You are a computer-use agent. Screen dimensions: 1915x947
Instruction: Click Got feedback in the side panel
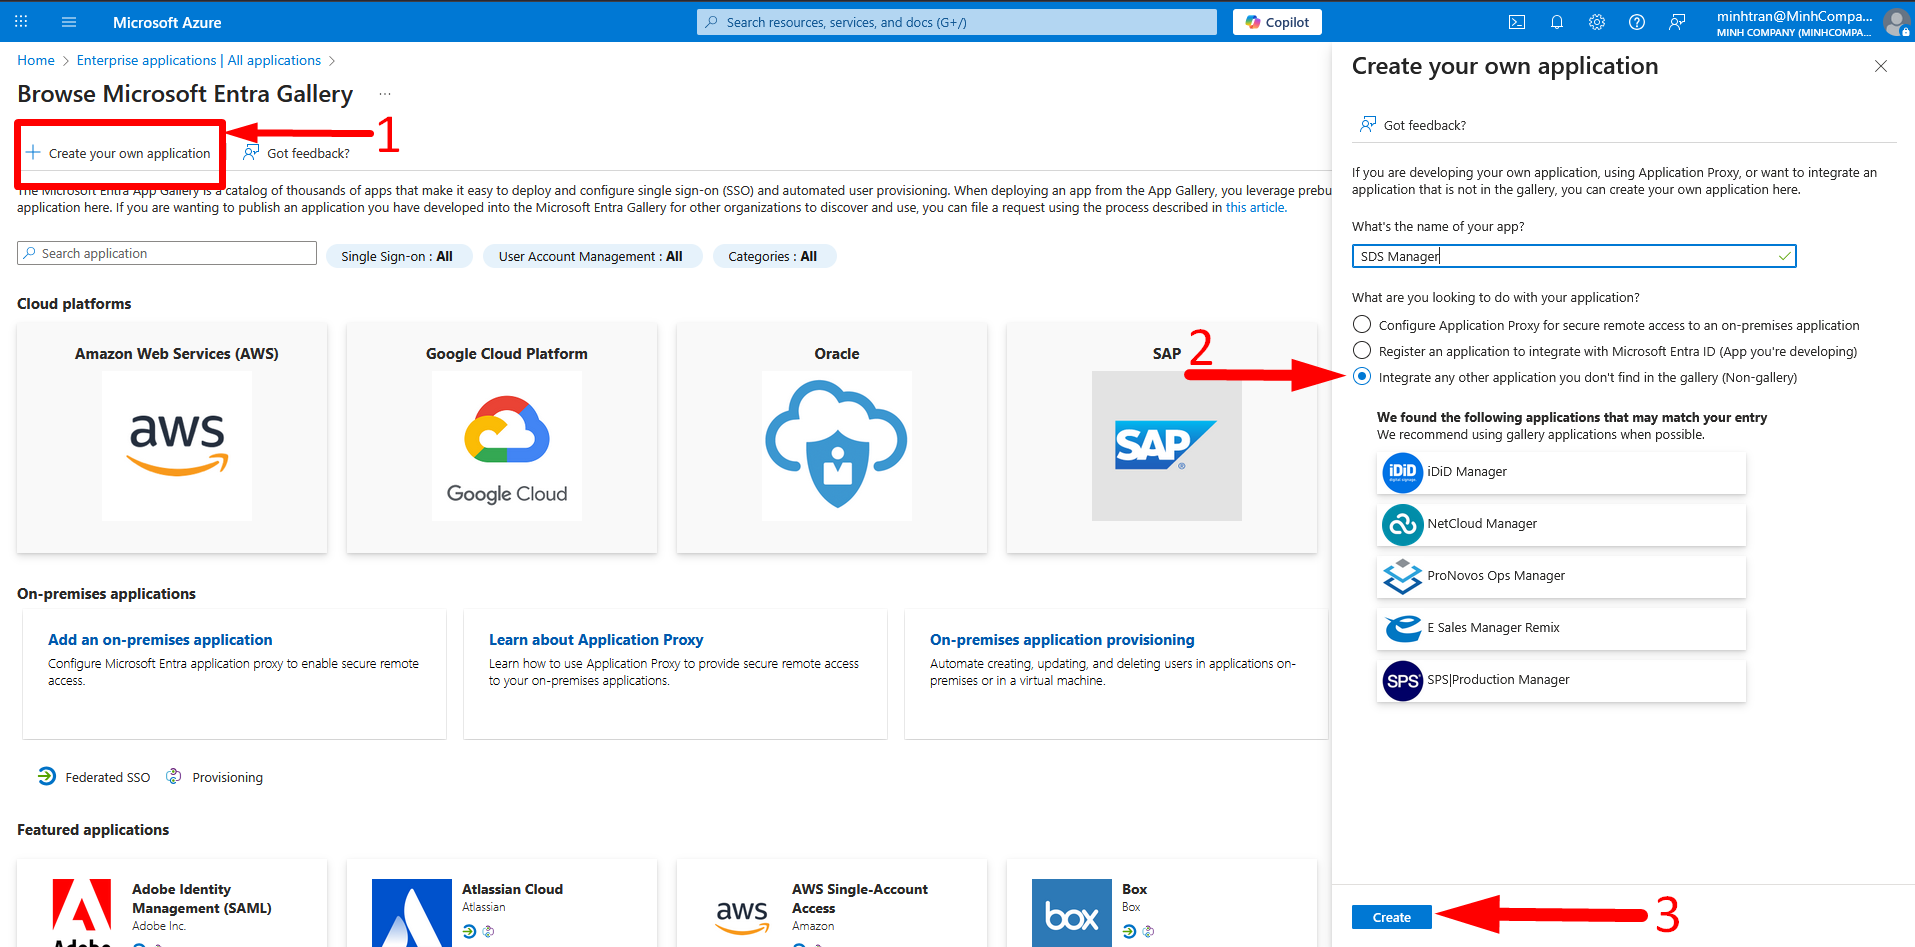1413,125
